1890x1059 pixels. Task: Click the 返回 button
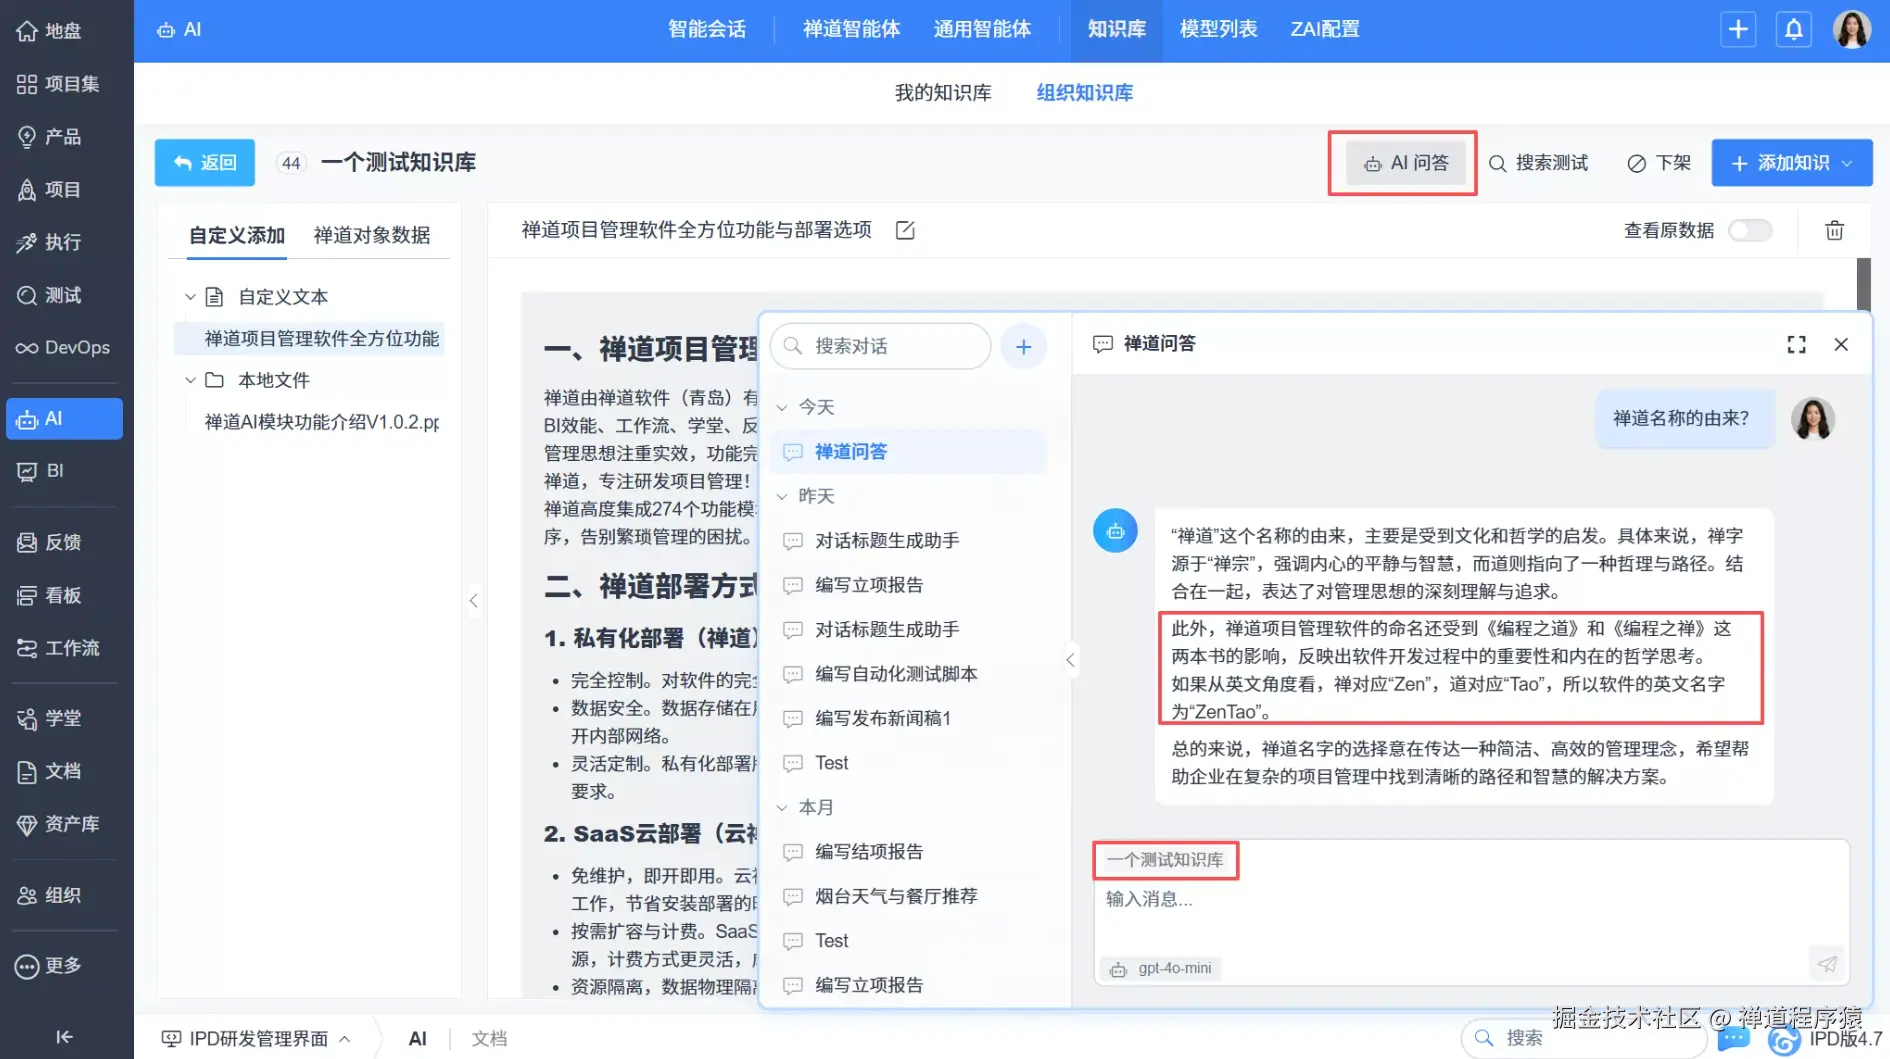(x=205, y=163)
